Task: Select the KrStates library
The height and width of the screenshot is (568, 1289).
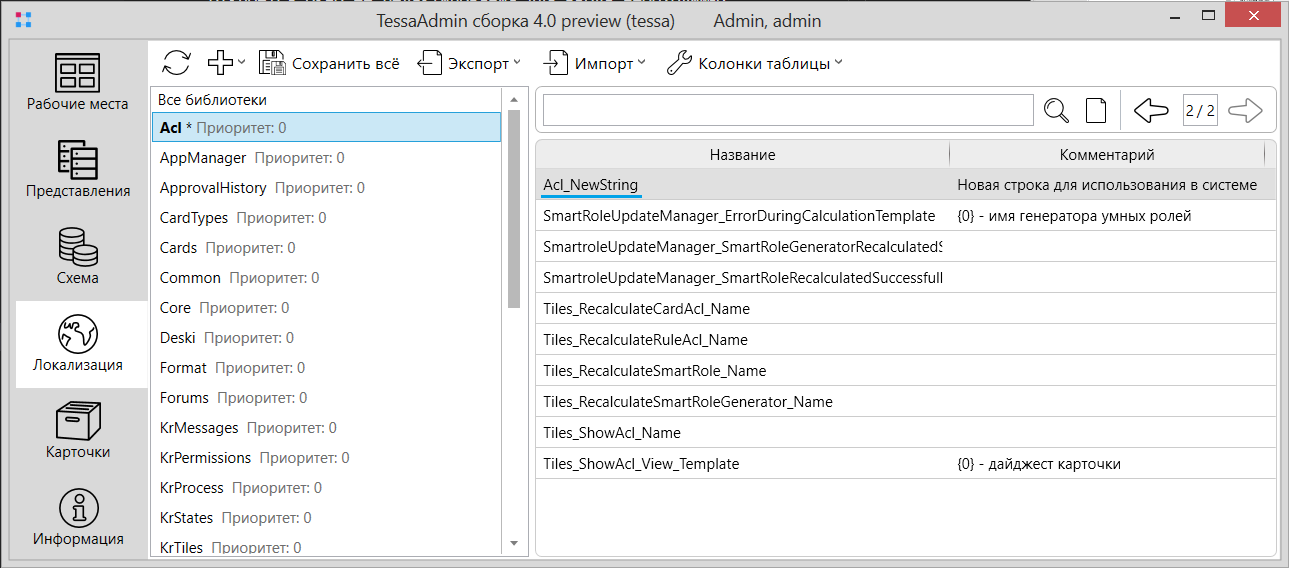Action: [x=326, y=518]
